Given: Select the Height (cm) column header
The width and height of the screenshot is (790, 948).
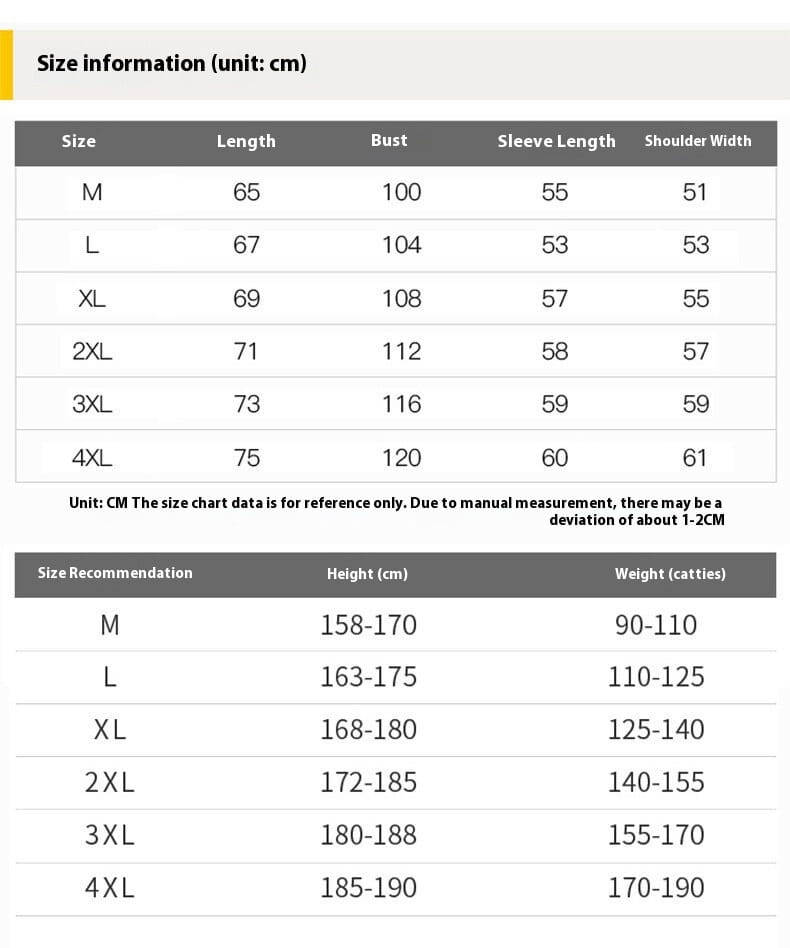Looking at the screenshot, I should pyautogui.click(x=367, y=574).
